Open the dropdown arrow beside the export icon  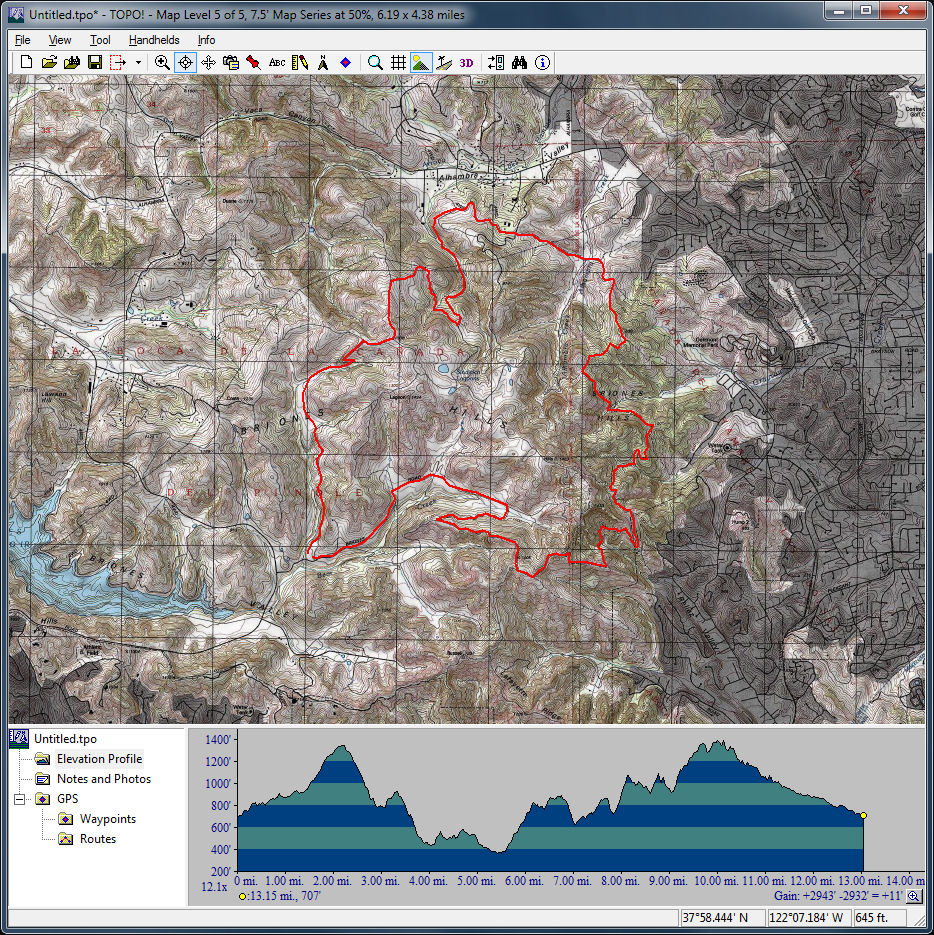[138, 62]
